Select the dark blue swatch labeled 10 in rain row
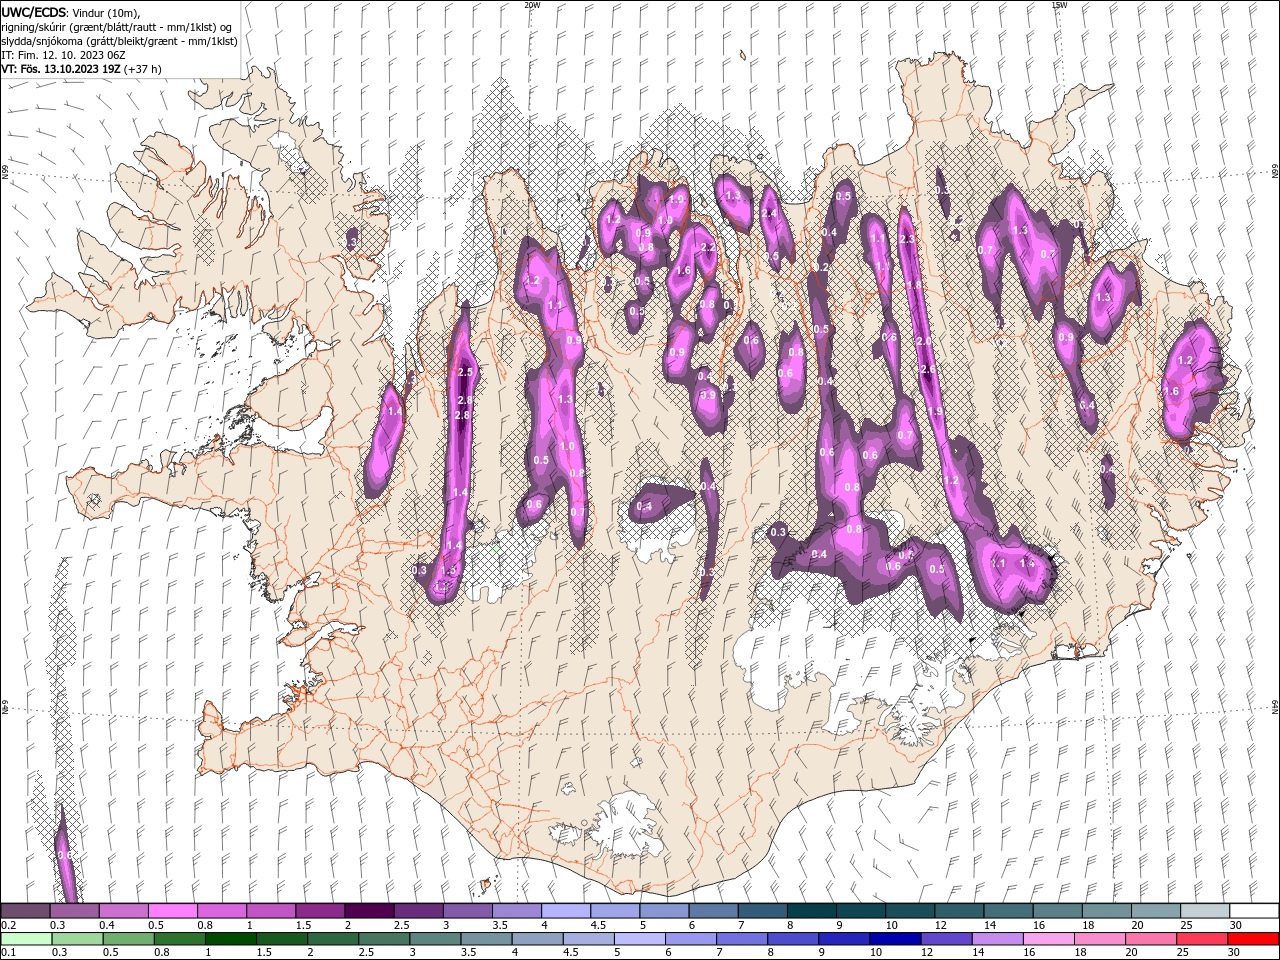This screenshot has width=1280, height=960. pos(896,939)
